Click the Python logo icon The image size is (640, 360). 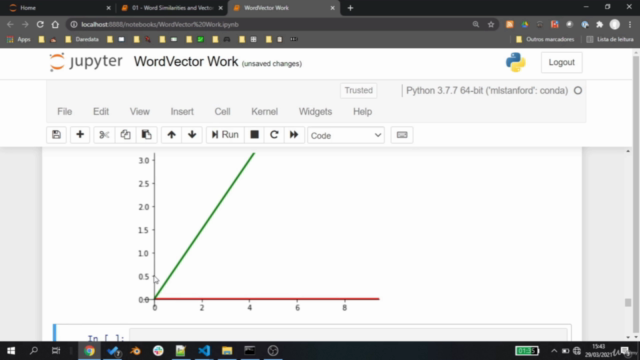click(516, 62)
